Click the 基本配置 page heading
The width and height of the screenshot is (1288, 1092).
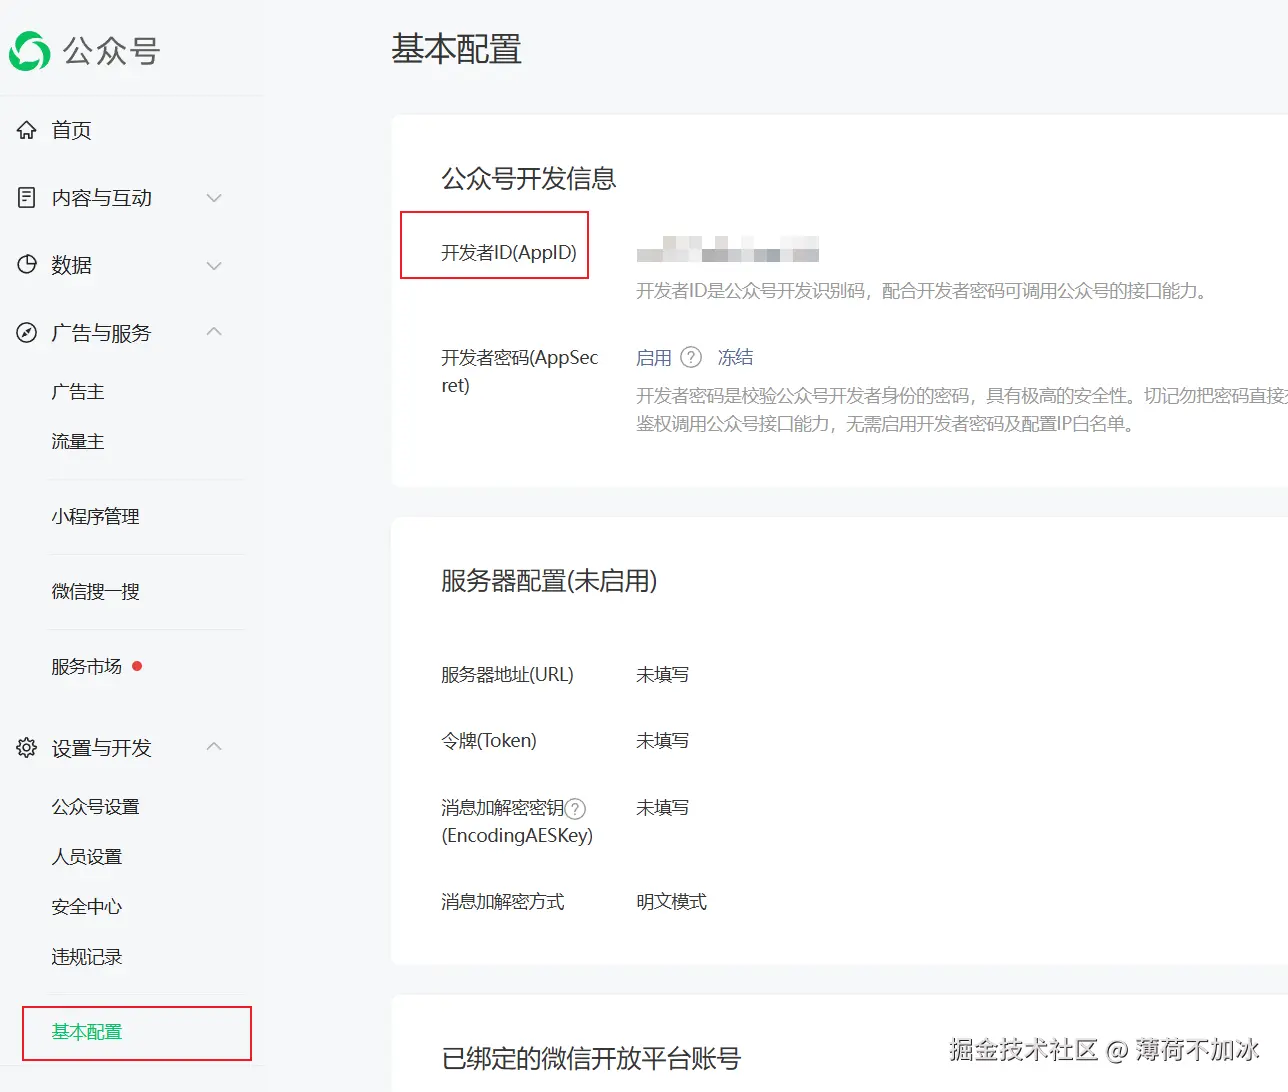456,49
